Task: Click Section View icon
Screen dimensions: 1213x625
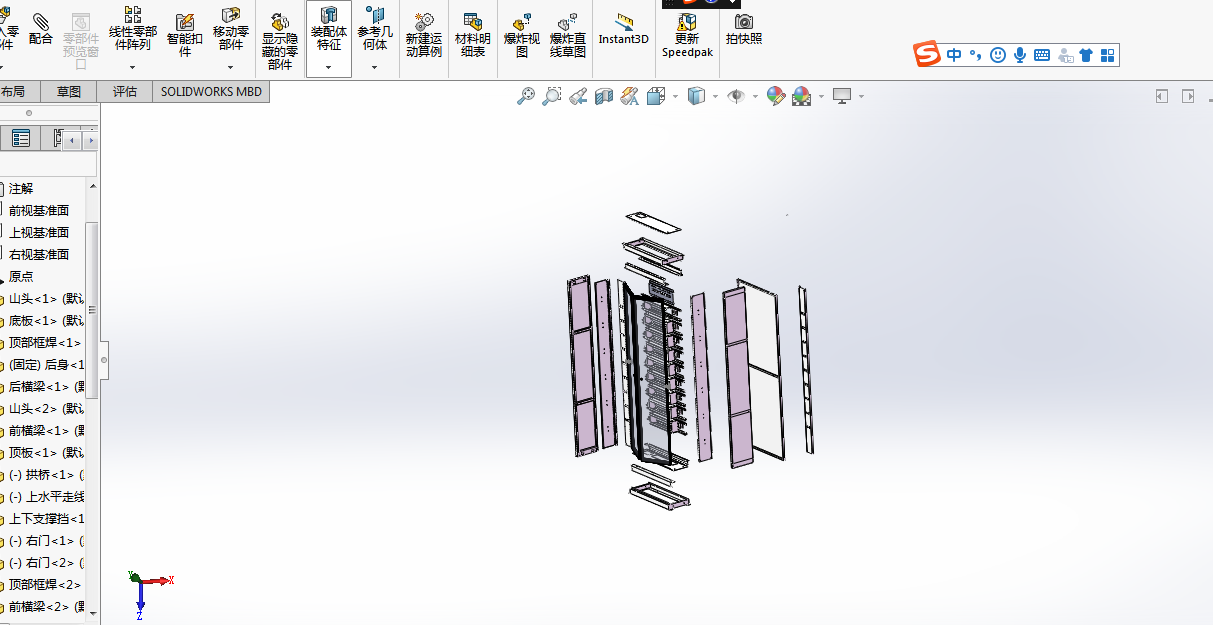Action: [x=604, y=96]
